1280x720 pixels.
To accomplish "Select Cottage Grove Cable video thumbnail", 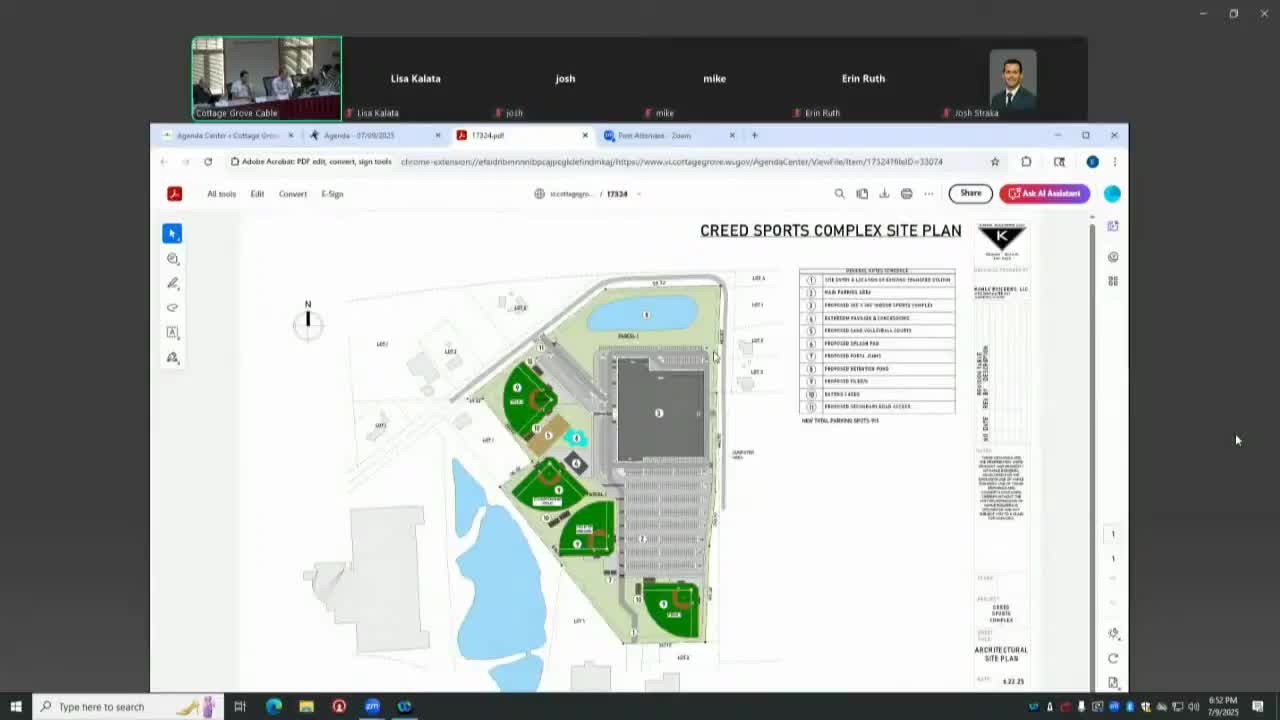I will coord(266,79).
